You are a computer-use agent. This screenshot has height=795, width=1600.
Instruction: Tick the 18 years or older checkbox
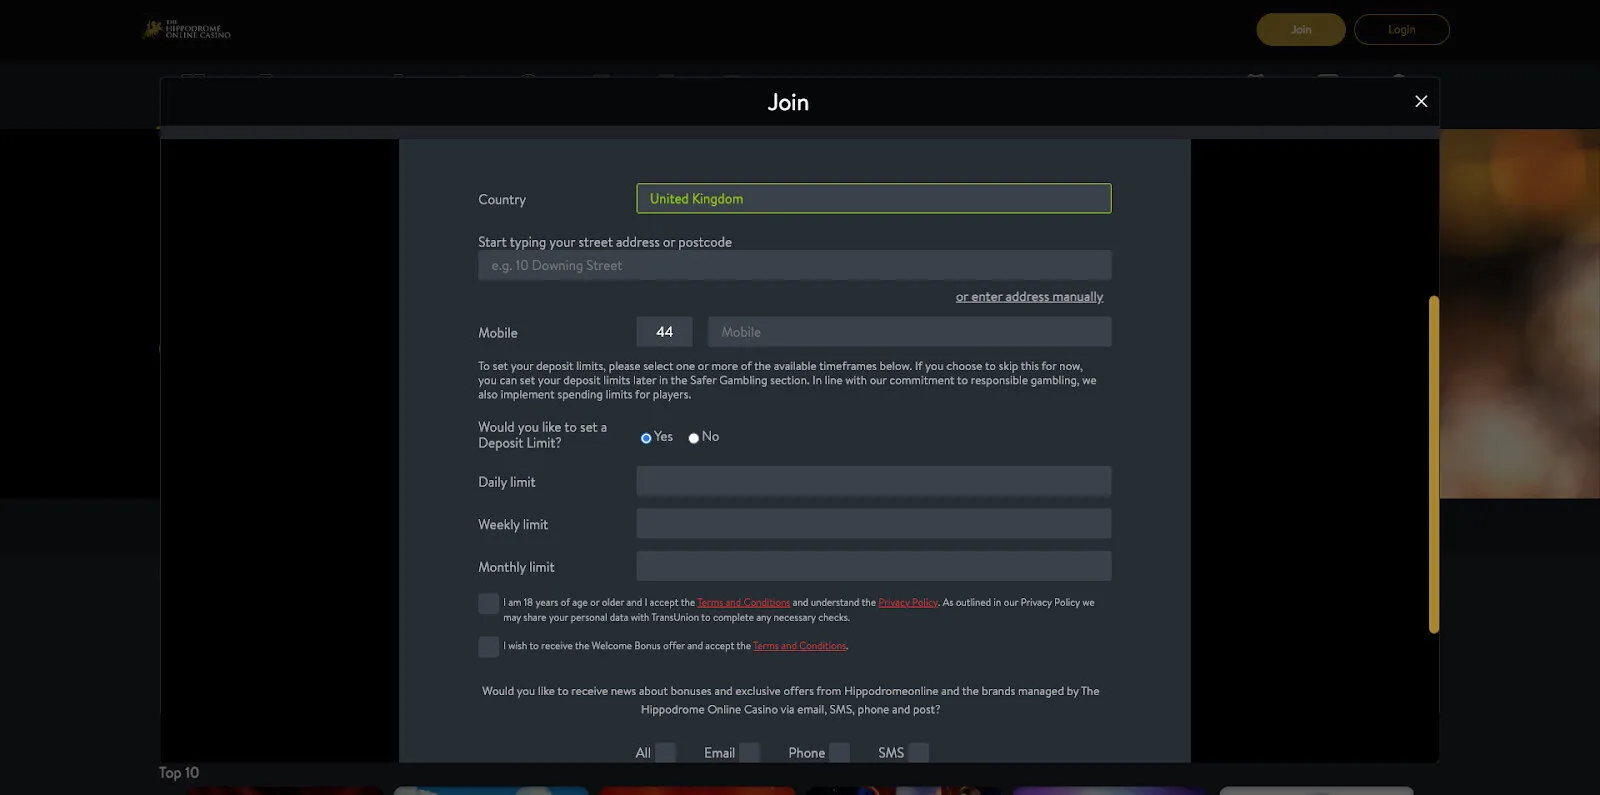click(x=488, y=603)
